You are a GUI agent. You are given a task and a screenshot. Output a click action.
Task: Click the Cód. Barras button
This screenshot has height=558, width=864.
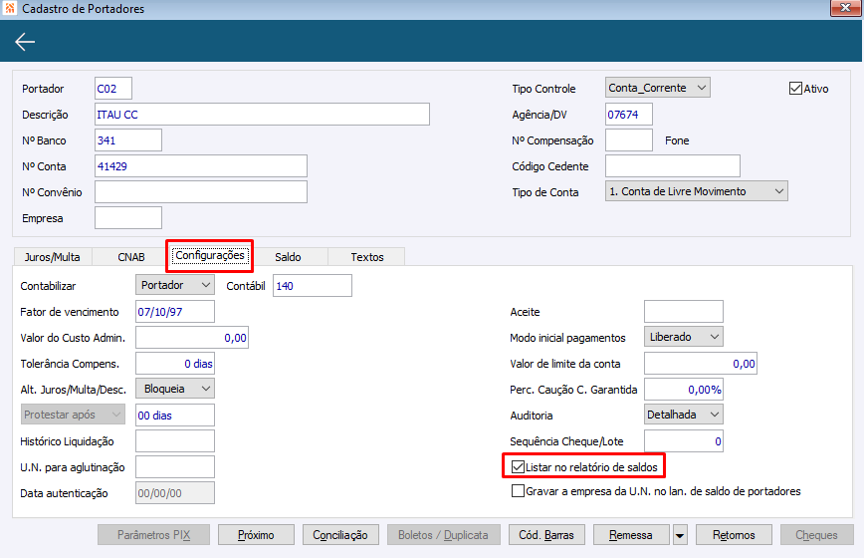(546, 535)
